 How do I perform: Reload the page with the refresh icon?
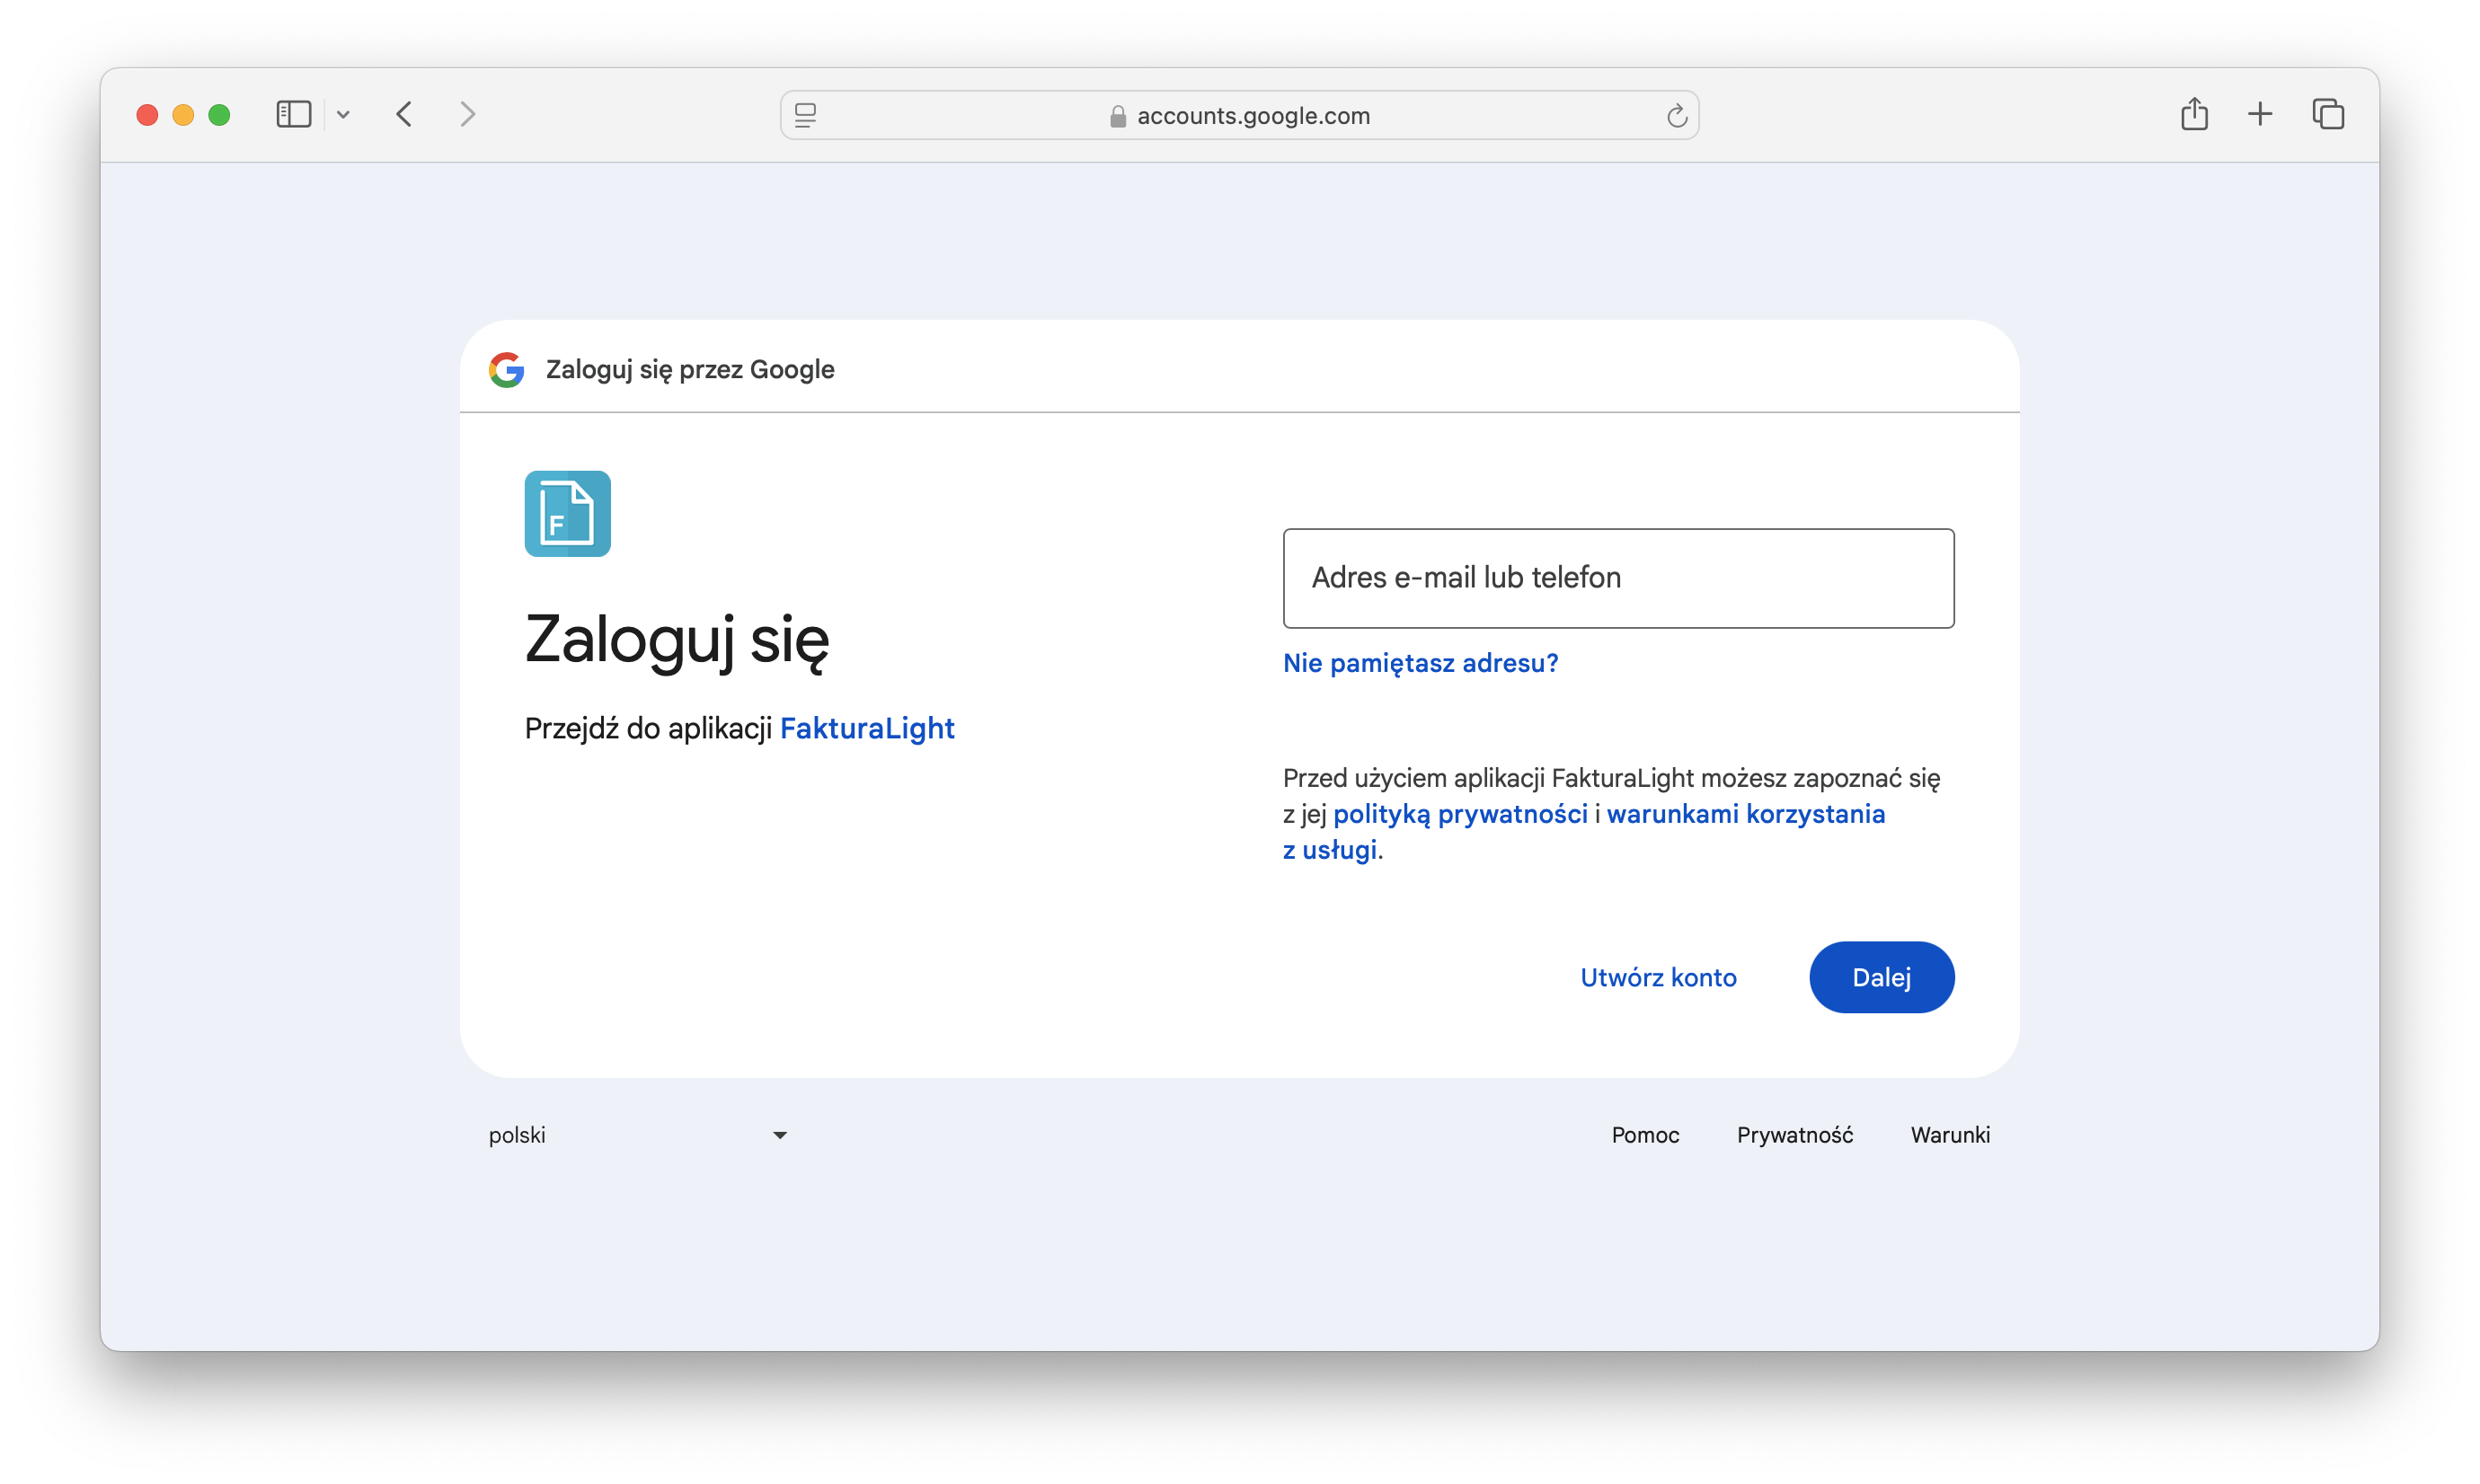[1676, 116]
